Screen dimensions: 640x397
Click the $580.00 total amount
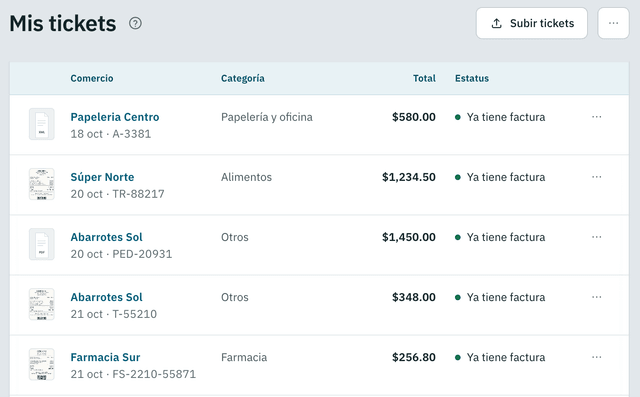click(x=413, y=117)
